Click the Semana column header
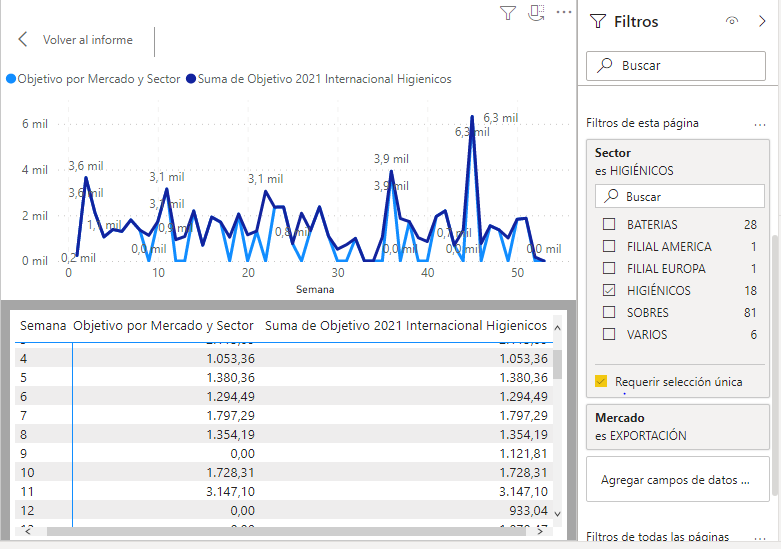Viewport: 781px width, 549px height. [x=43, y=326]
